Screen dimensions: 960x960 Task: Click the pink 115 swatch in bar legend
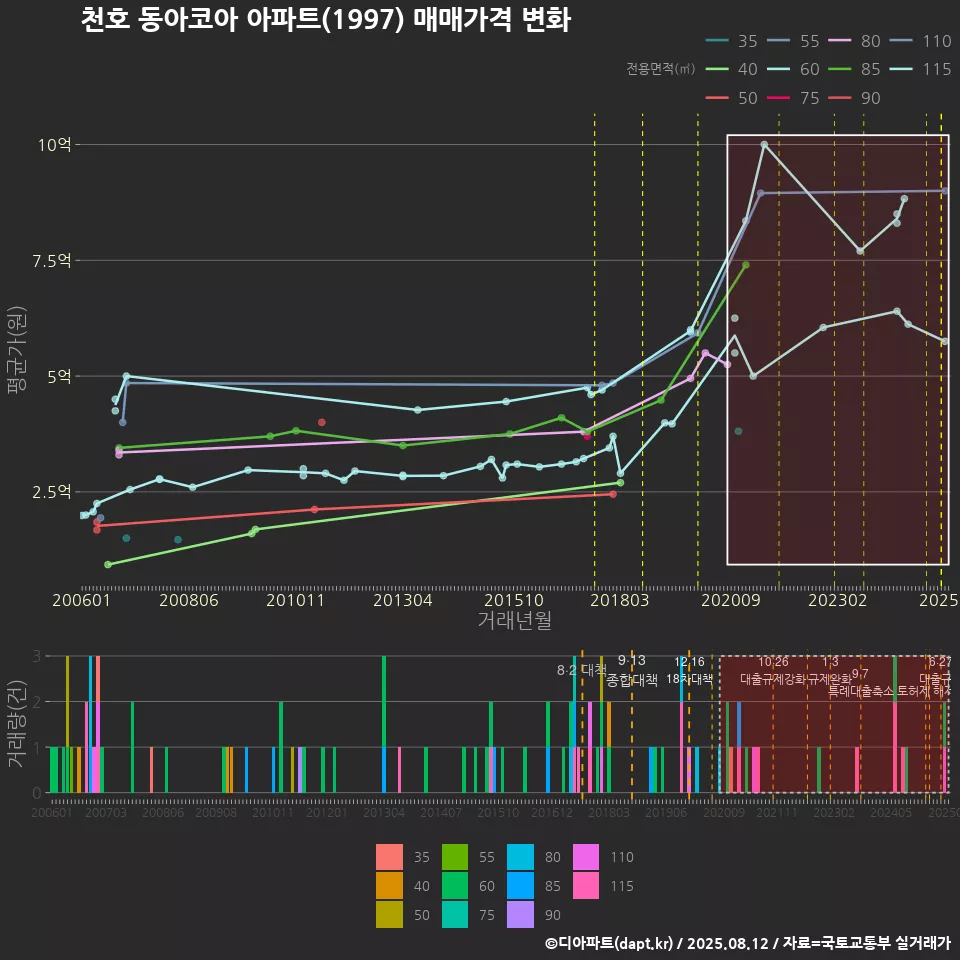coord(586,885)
